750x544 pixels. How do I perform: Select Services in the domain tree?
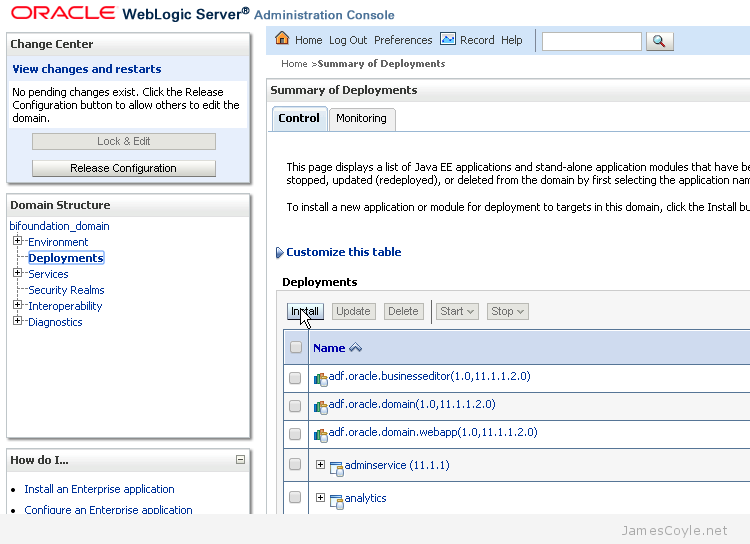click(x=48, y=274)
